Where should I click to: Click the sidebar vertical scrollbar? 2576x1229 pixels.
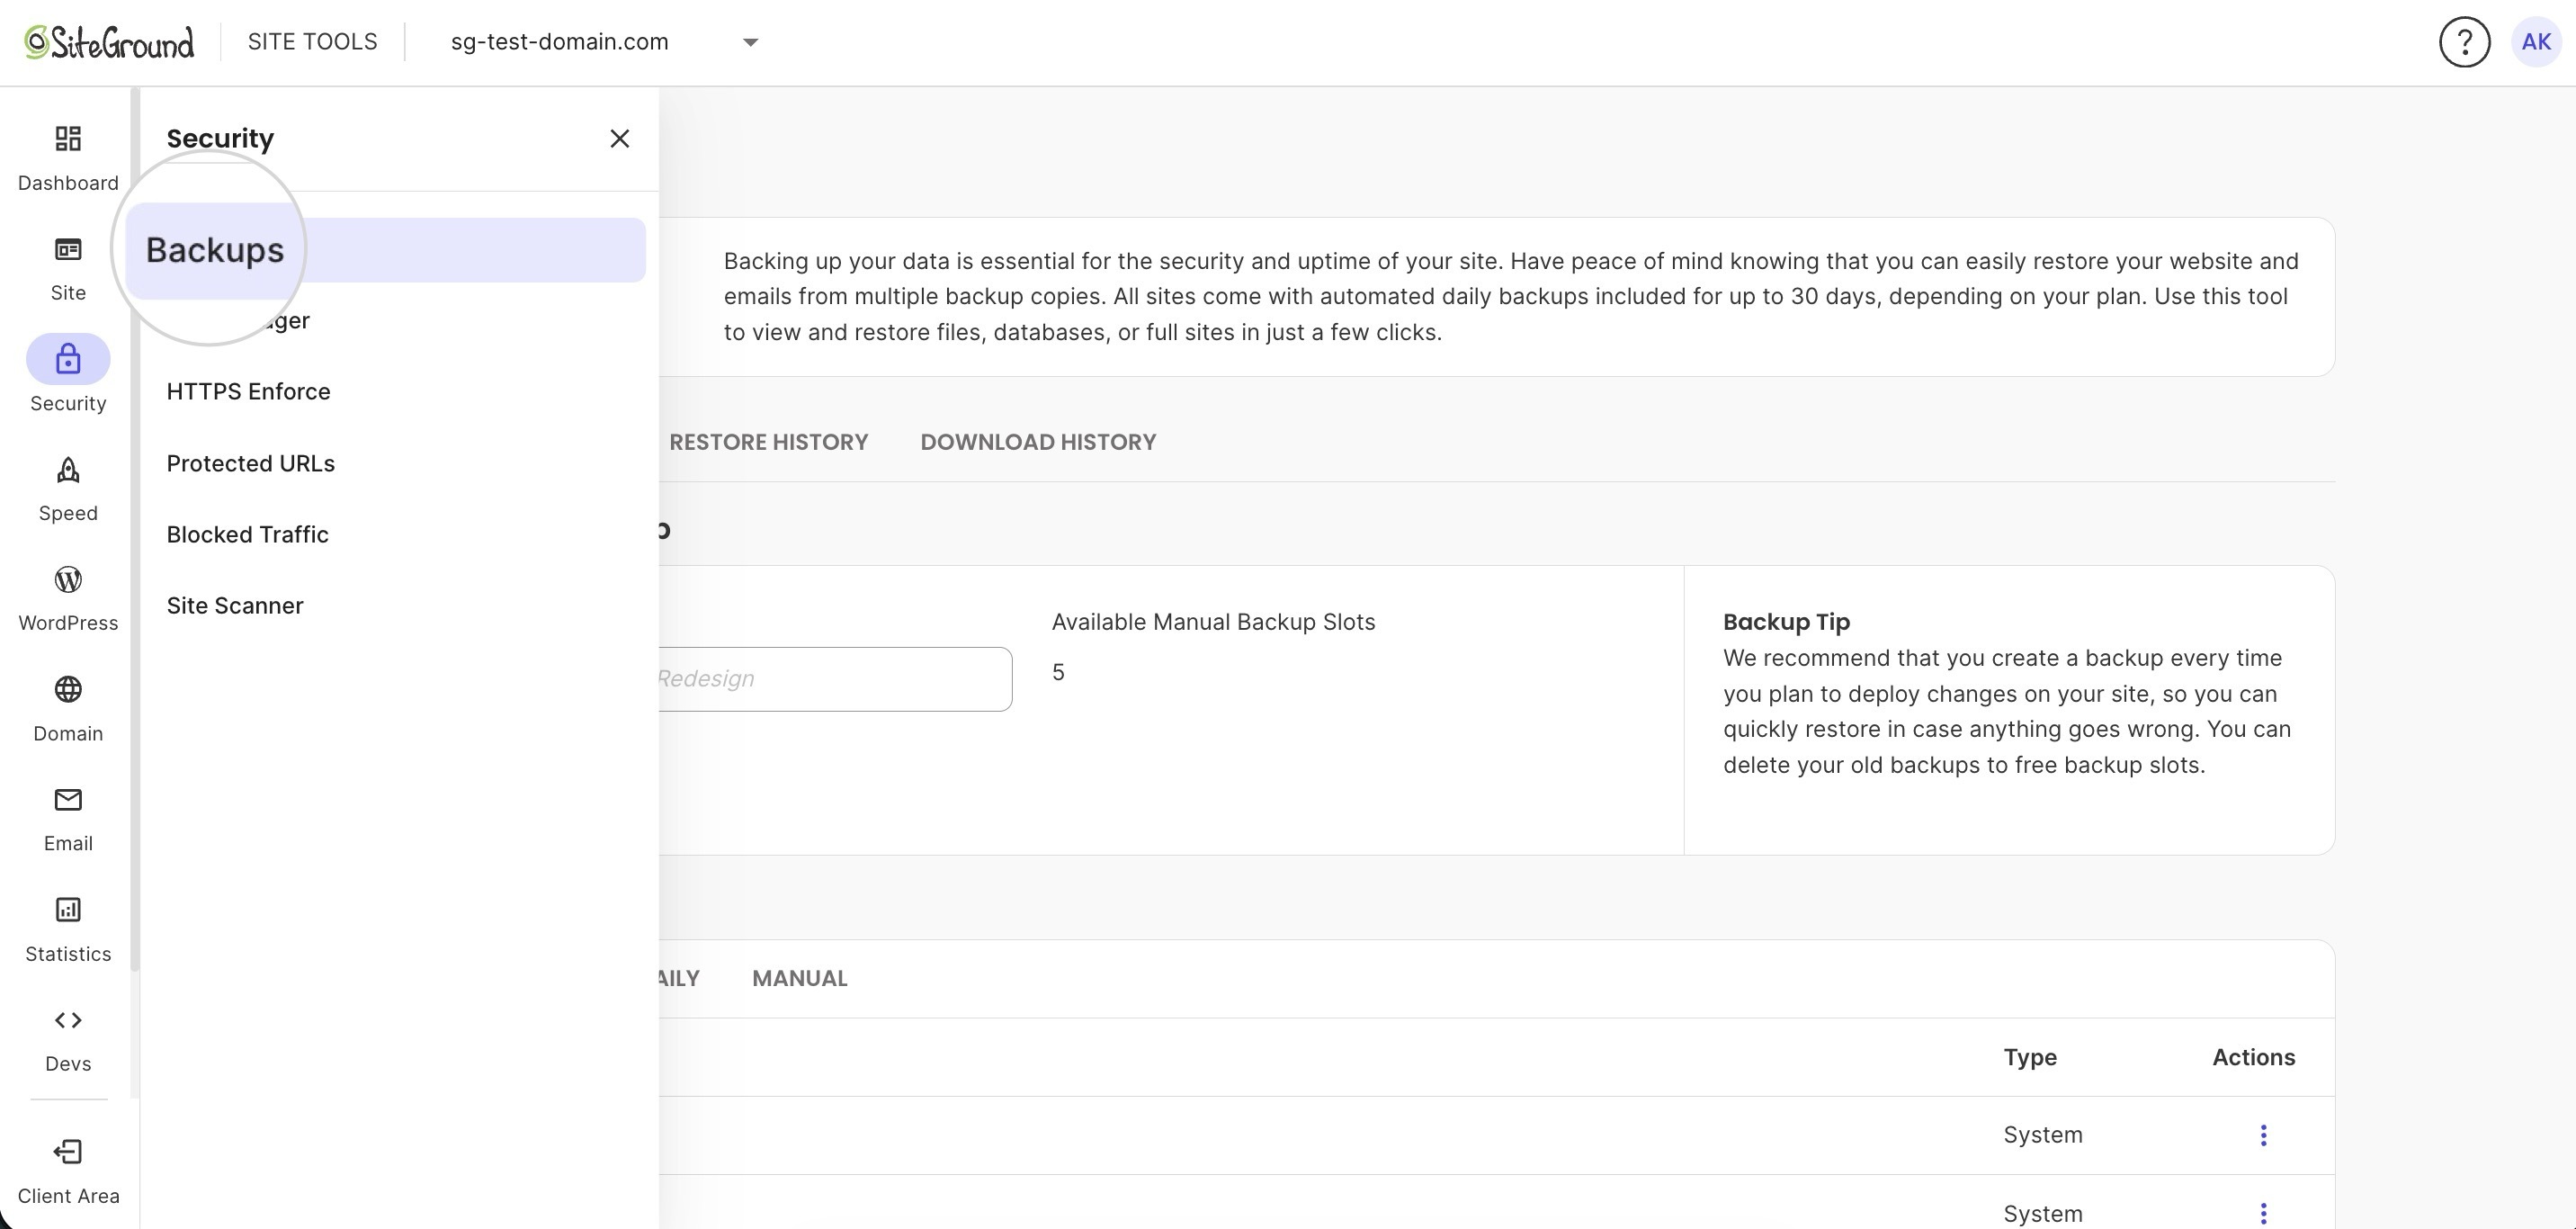[x=135, y=530]
